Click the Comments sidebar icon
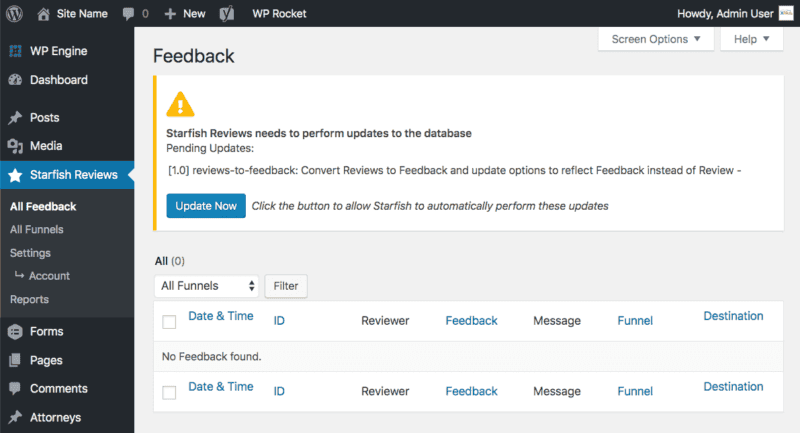The width and height of the screenshot is (800, 433). 15,389
